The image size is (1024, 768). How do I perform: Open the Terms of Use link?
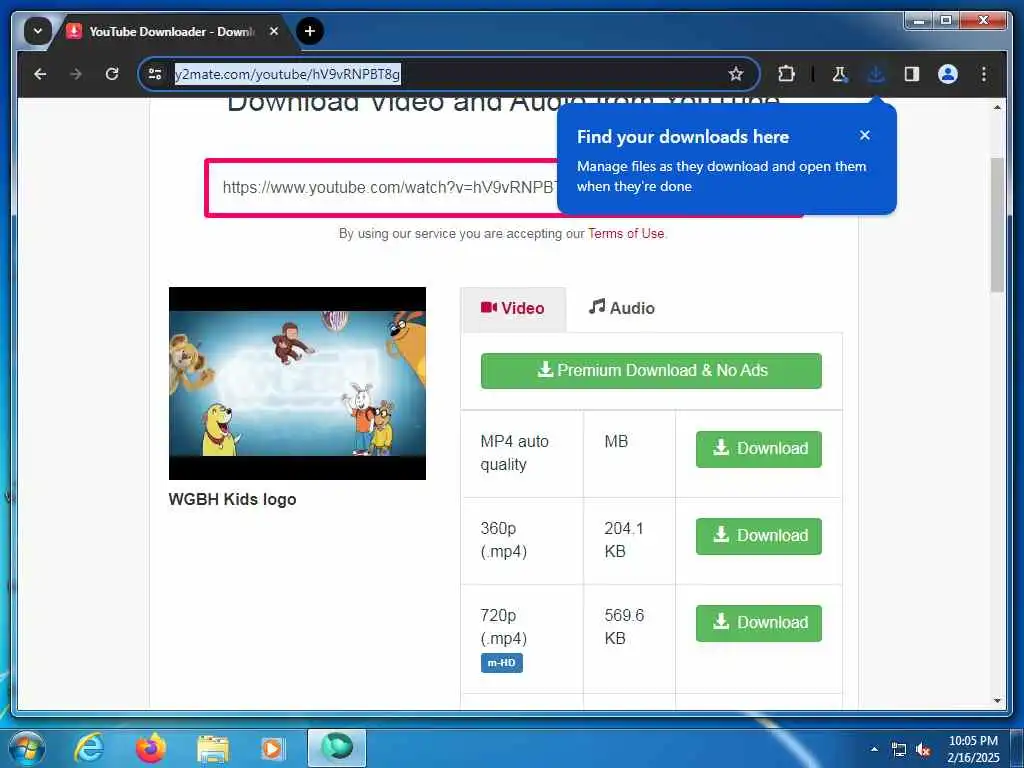pos(626,233)
